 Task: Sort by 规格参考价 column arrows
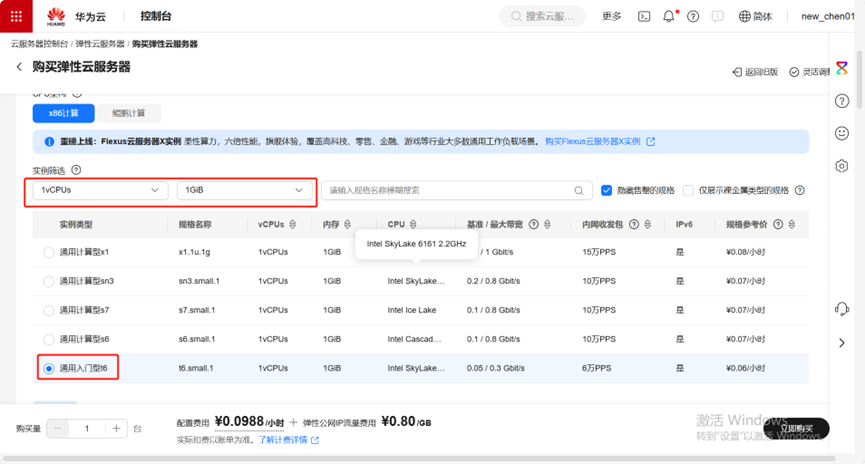[791, 225]
